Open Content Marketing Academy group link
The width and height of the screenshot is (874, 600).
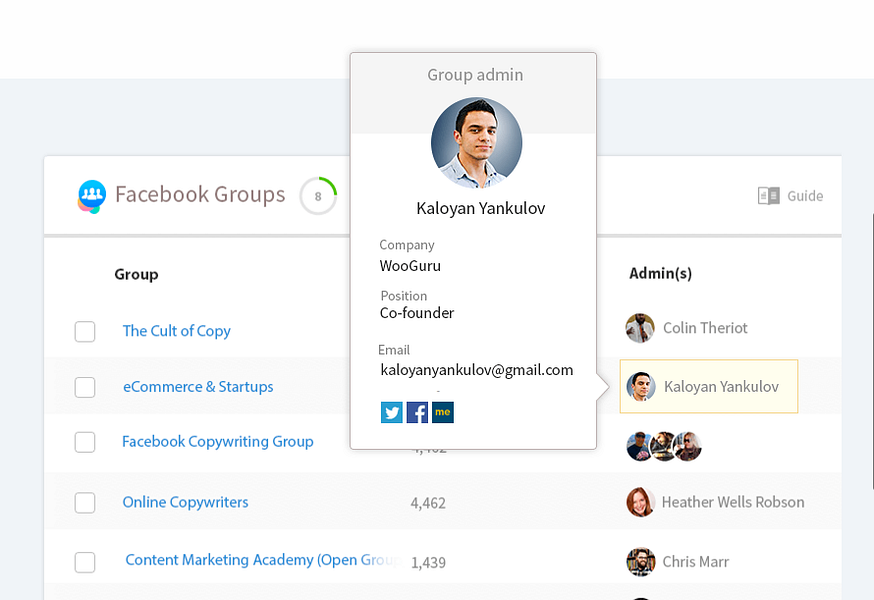(x=262, y=560)
